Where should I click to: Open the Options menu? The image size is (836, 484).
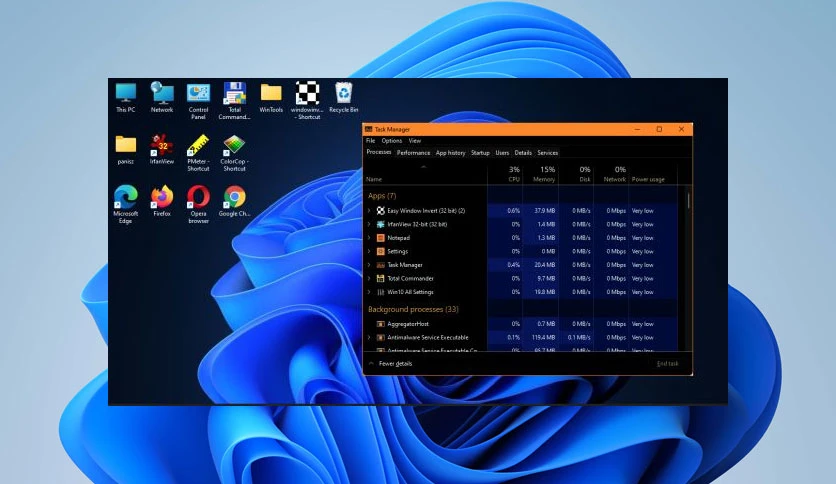tap(392, 141)
